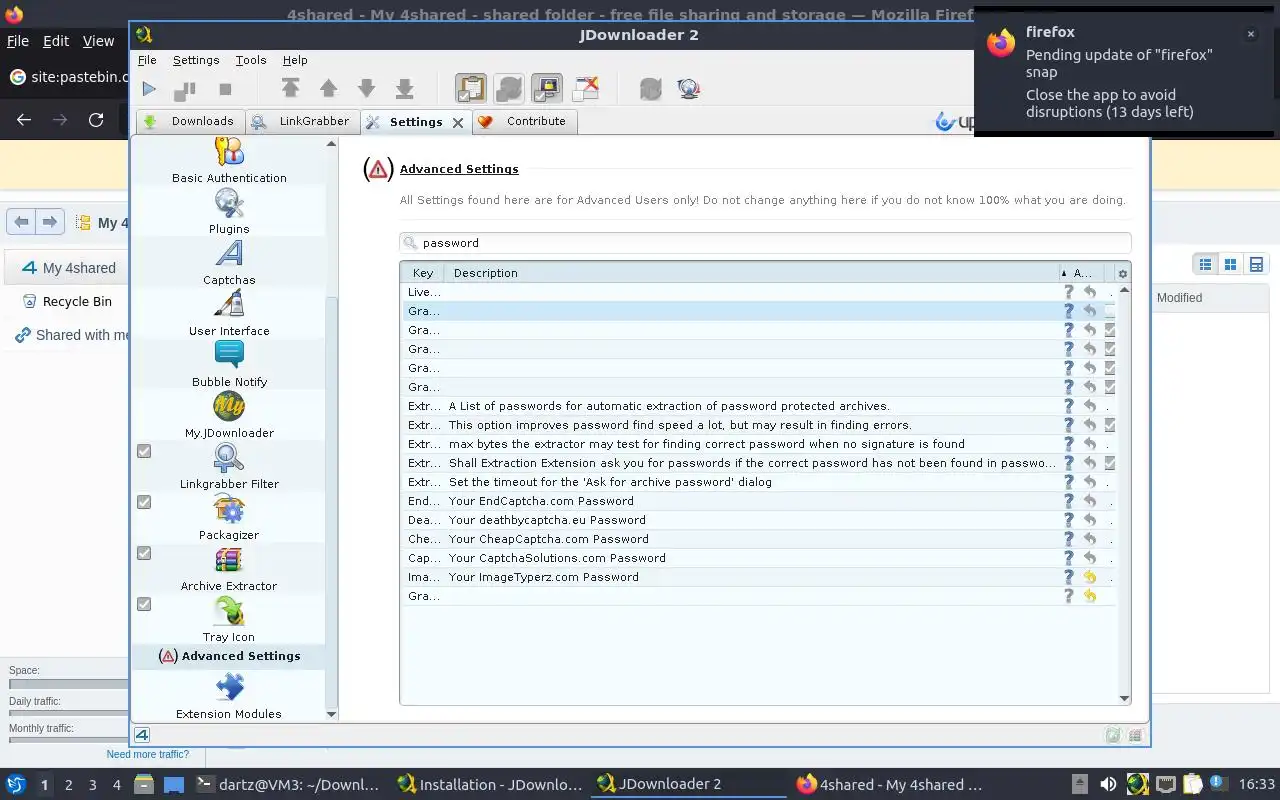Click settings table scroll down arrow
This screenshot has width=1280, height=800.
1124,698
